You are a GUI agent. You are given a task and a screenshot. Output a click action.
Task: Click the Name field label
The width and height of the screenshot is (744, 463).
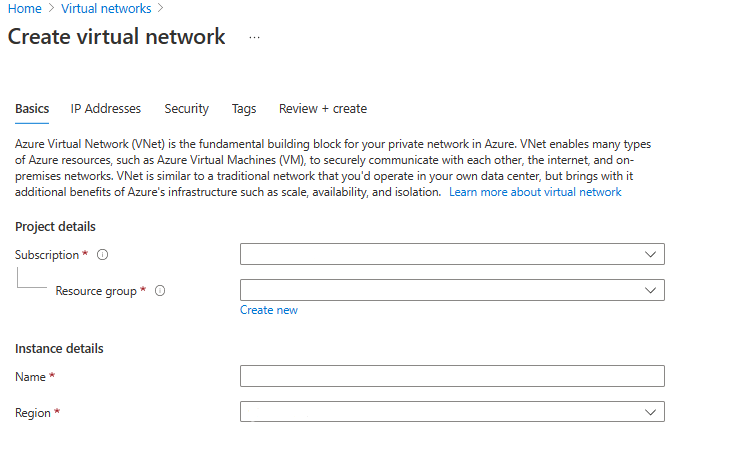tap(31, 376)
